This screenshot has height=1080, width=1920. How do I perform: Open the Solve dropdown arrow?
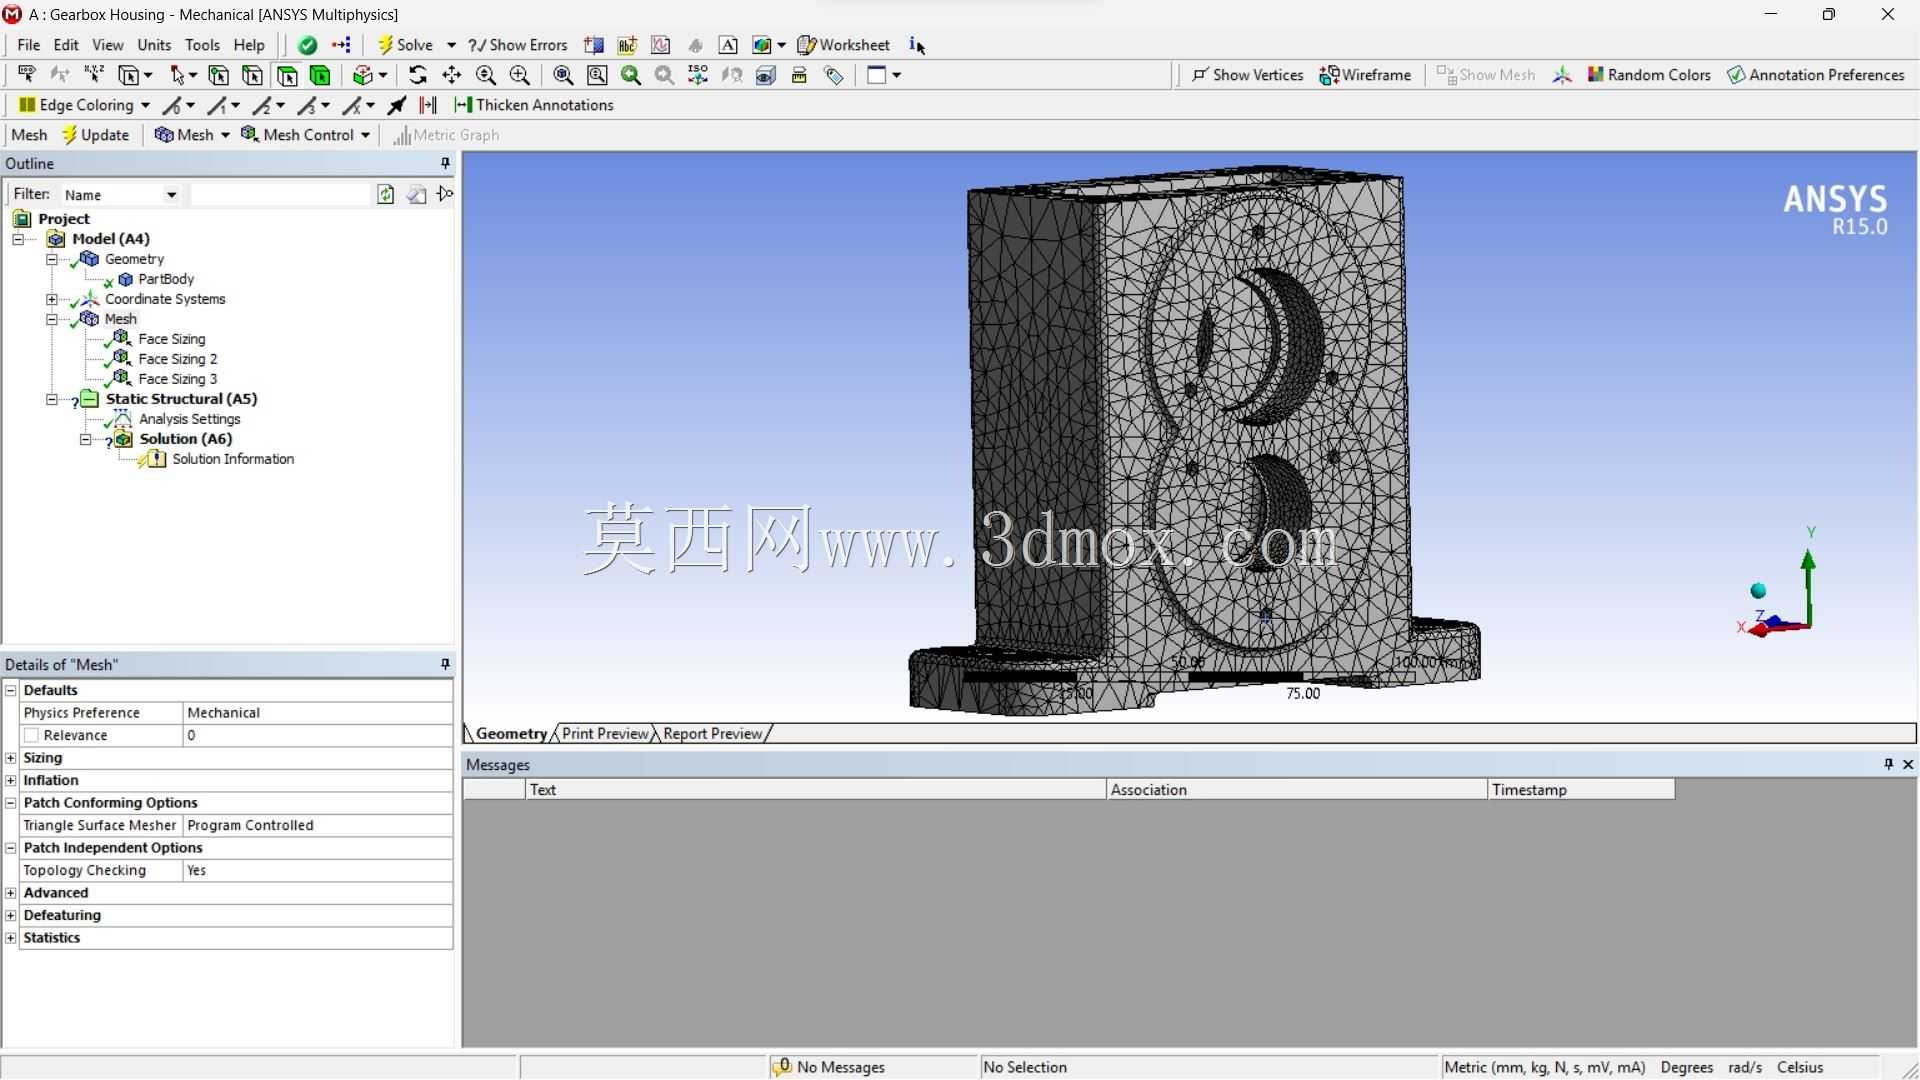[451, 45]
